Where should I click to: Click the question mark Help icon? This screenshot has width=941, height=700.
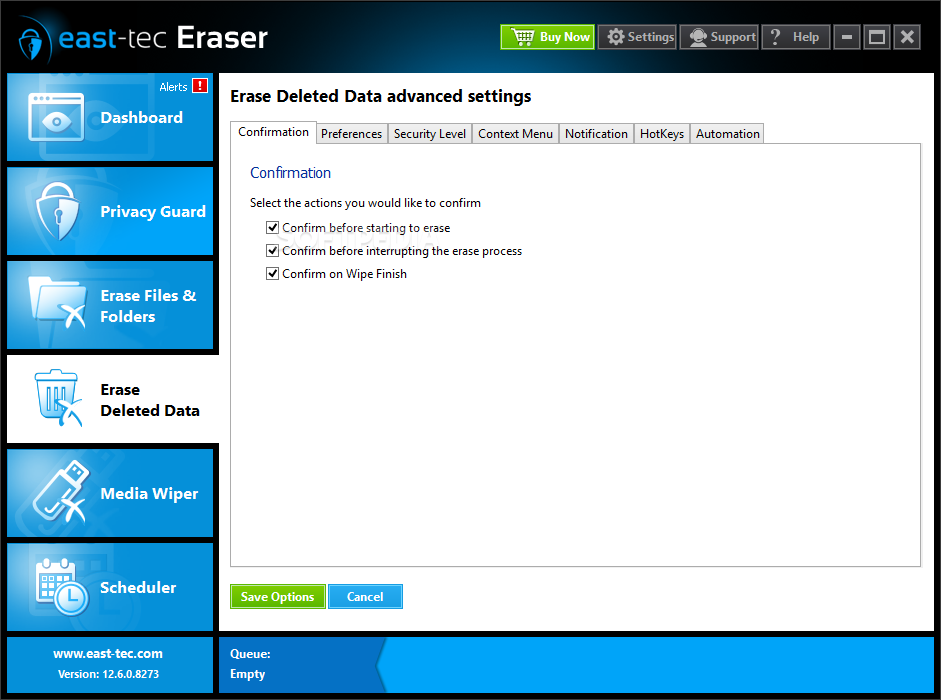click(775, 37)
